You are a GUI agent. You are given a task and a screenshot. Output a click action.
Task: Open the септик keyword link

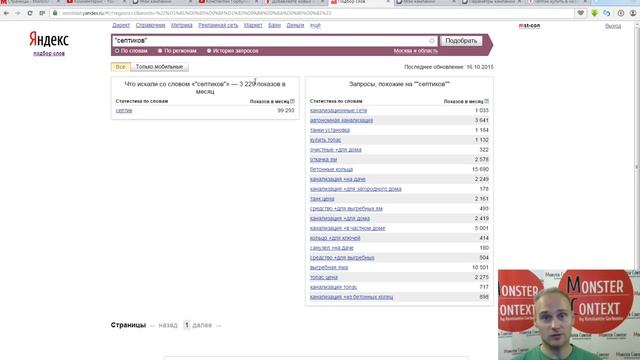(124, 111)
